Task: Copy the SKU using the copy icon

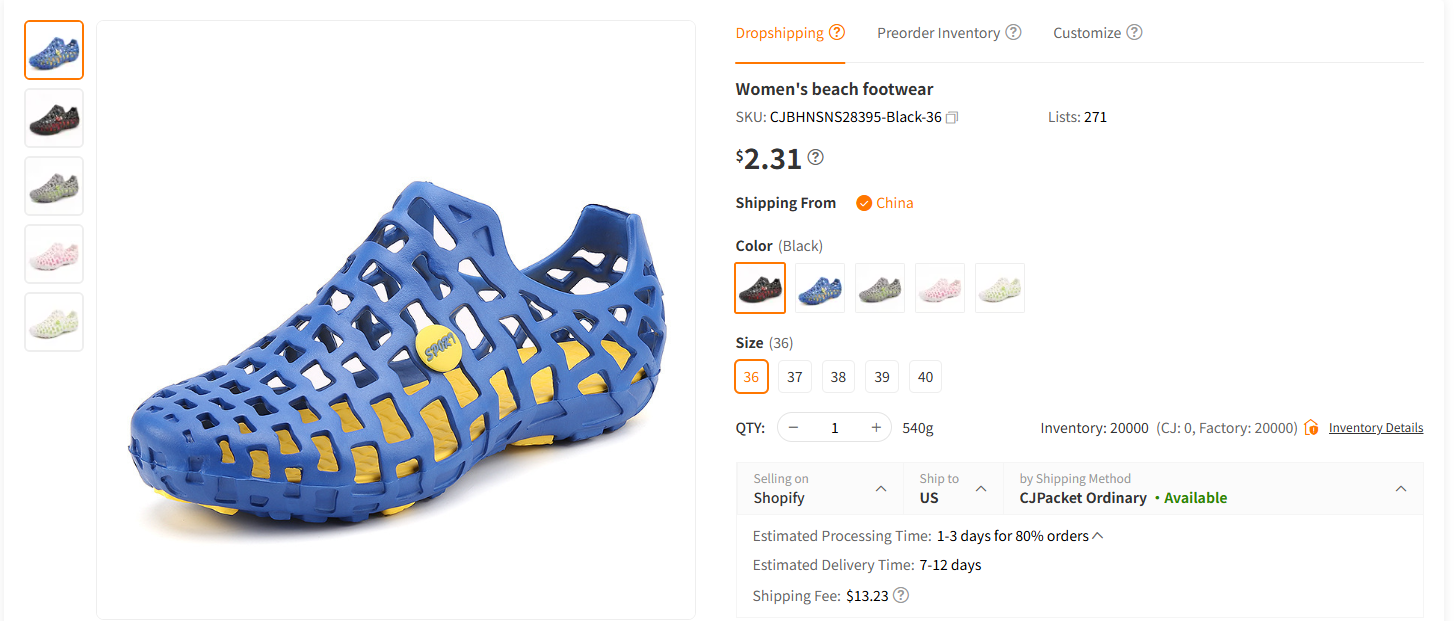Action: click(951, 117)
